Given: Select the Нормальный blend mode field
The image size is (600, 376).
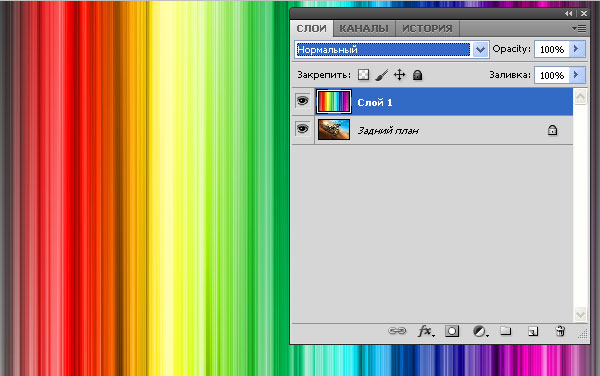Looking at the screenshot, I should pyautogui.click(x=383, y=50).
